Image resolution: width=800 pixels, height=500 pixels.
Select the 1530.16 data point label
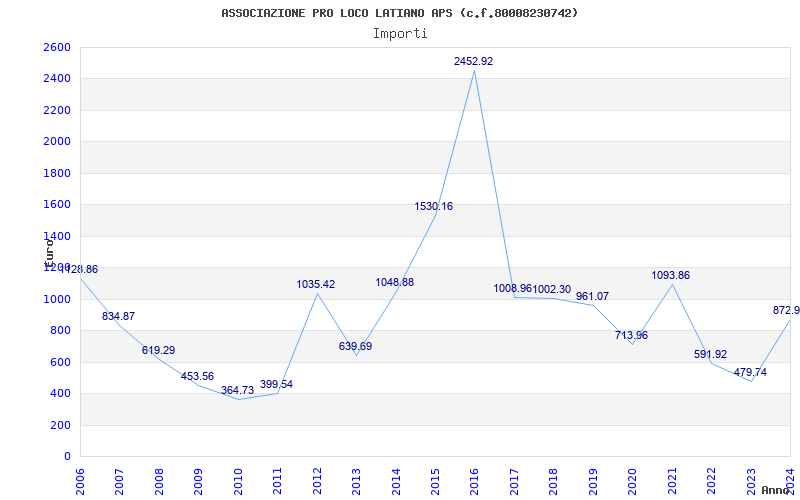tap(433, 207)
